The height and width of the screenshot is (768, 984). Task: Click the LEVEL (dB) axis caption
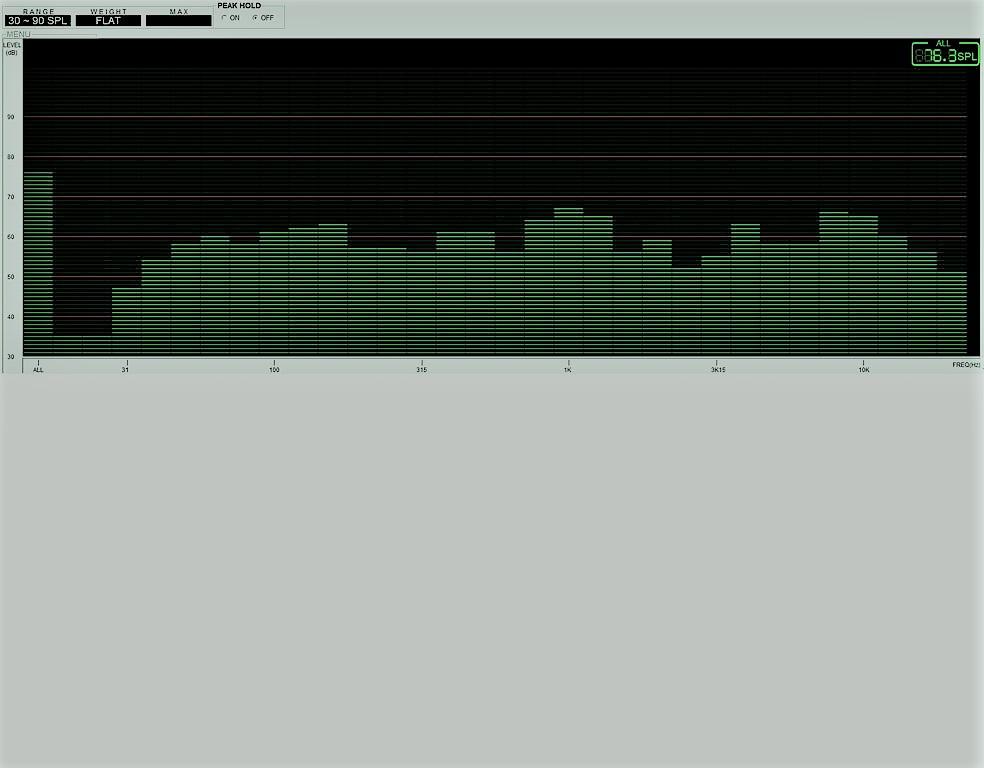(12, 48)
